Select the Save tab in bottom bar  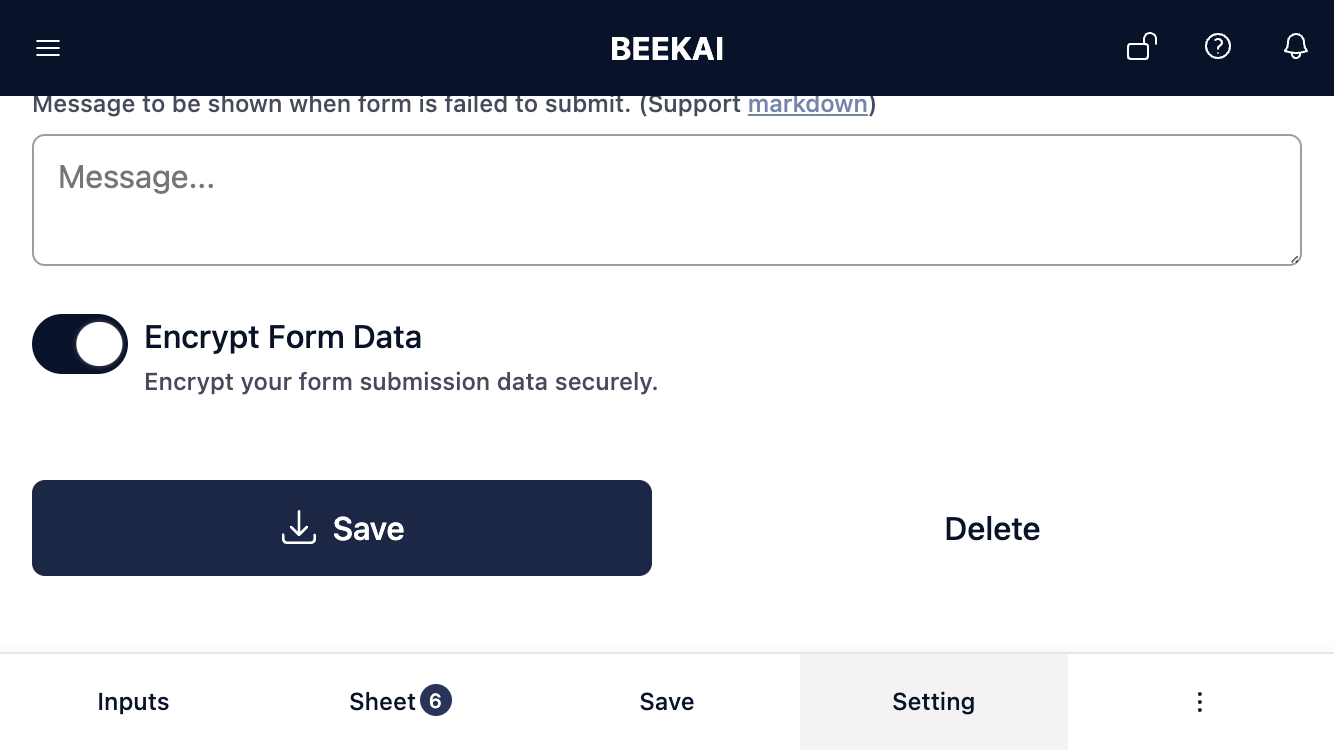click(x=667, y=702)
